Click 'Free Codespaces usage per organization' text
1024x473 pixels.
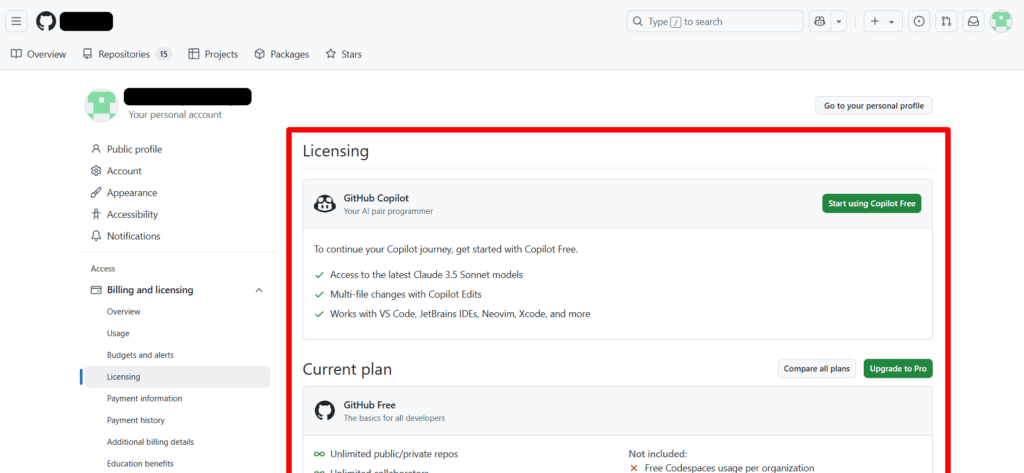729,468
